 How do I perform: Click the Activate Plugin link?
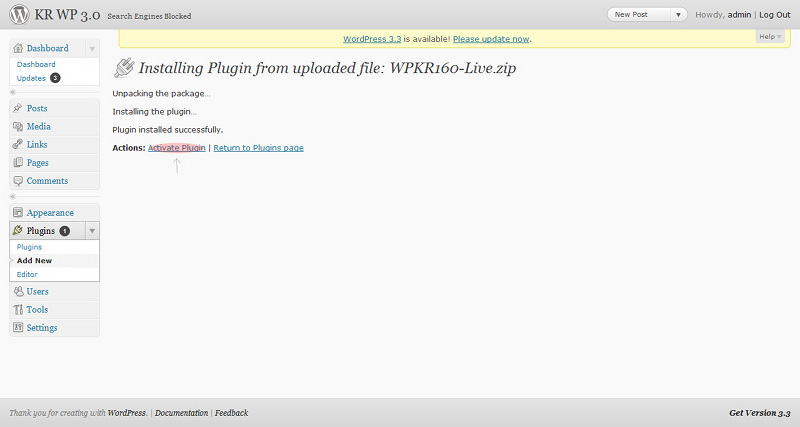177,148
